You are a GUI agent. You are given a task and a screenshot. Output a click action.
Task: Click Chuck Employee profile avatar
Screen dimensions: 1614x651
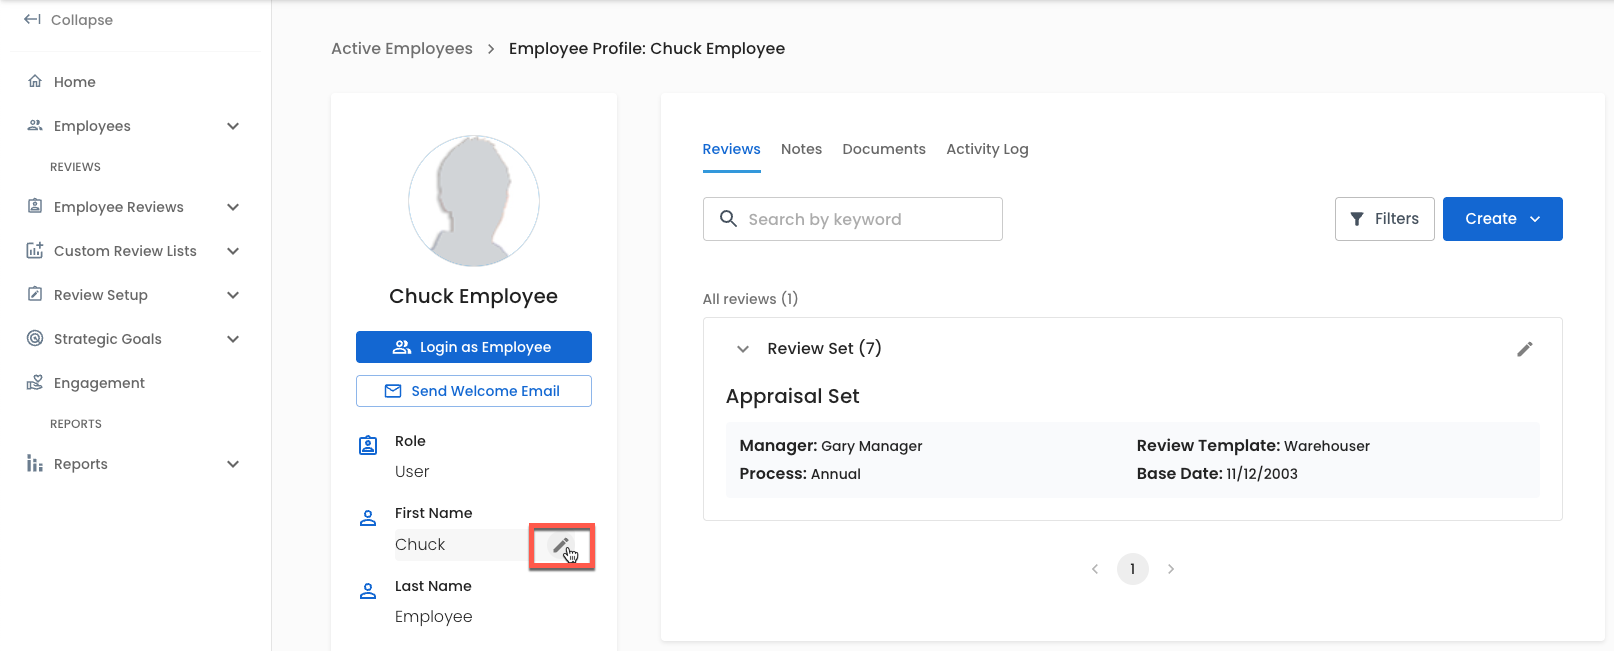point(474,201)
